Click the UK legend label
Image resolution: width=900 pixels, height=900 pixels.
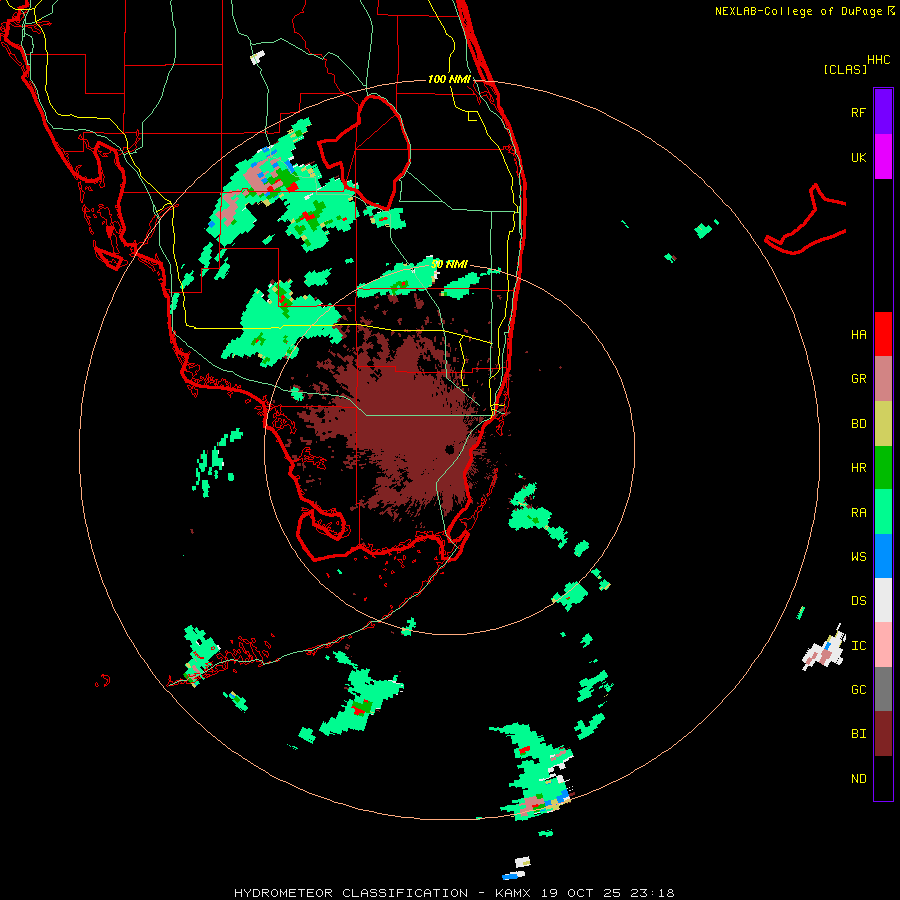click(858, 157)
